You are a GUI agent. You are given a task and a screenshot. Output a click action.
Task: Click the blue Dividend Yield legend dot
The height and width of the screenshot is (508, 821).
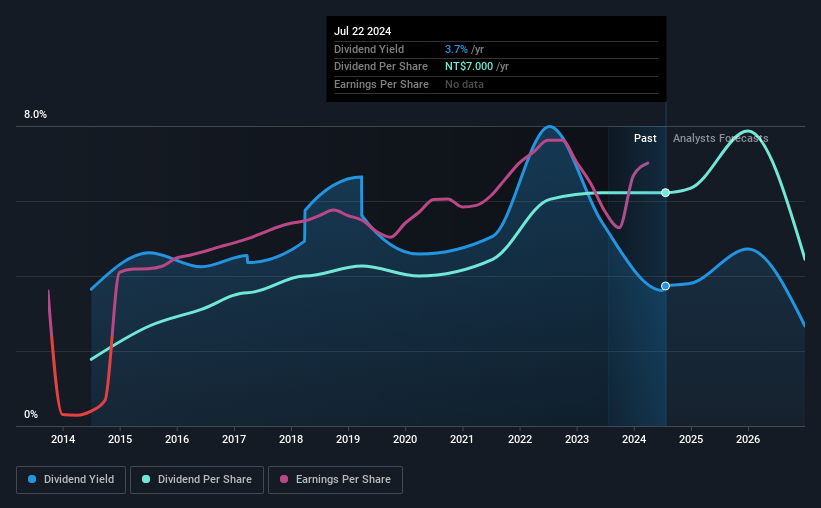point(32,479)
